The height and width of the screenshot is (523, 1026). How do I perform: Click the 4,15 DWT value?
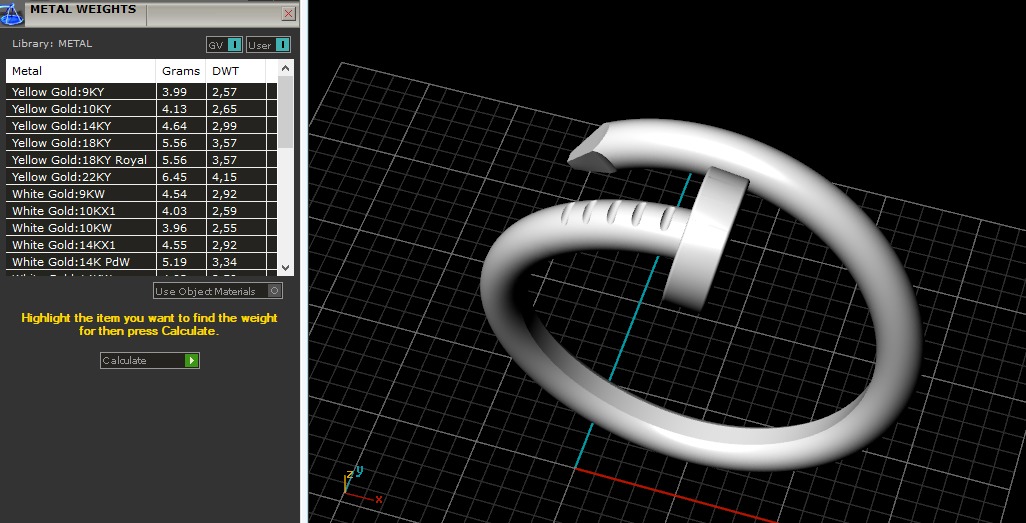coord(224,177)
